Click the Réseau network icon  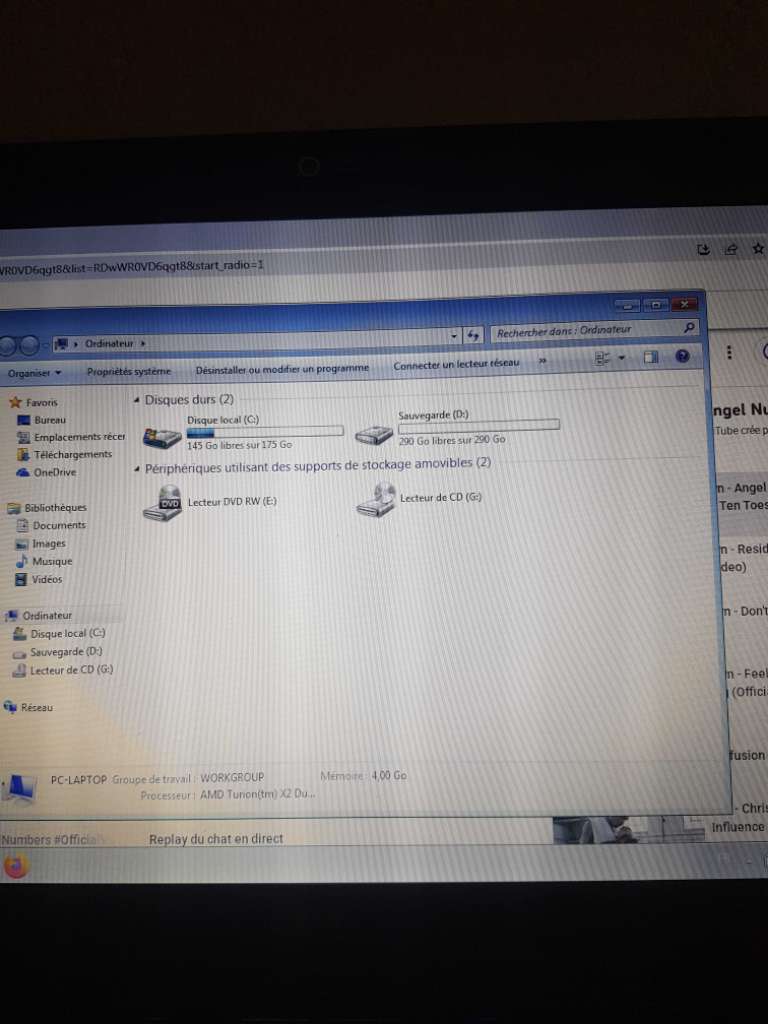click(10, 707)
